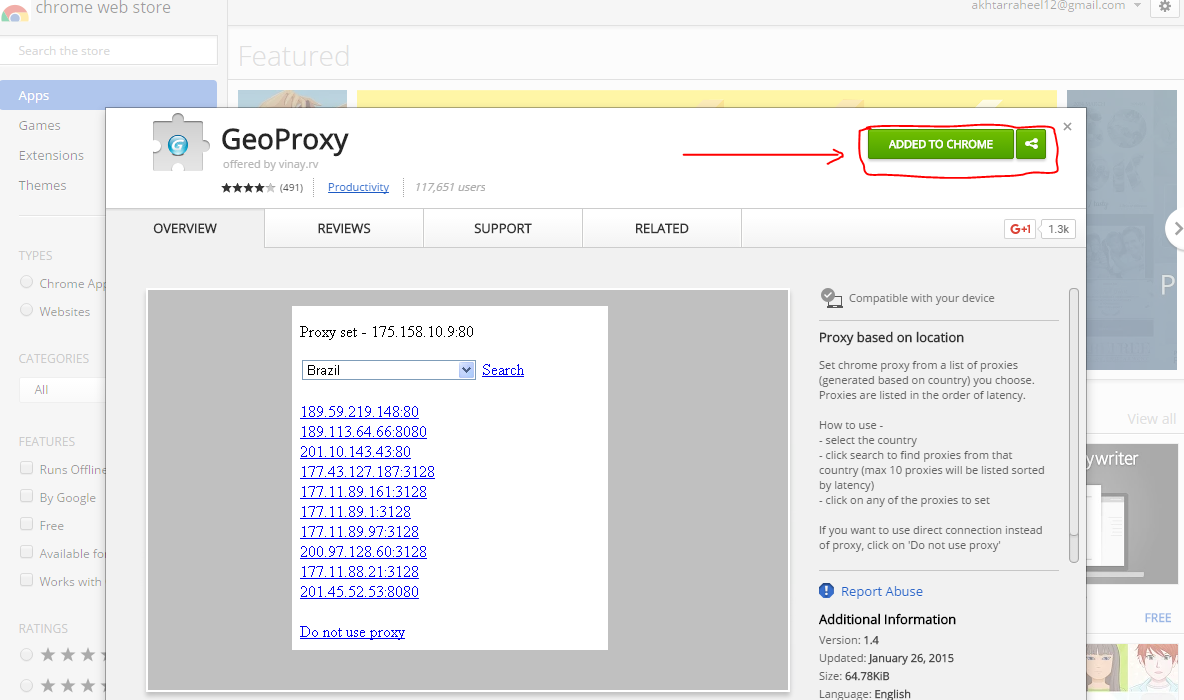Enable the Works with checkbox
The image size is (1184, 700).
[x=26, y=580]
